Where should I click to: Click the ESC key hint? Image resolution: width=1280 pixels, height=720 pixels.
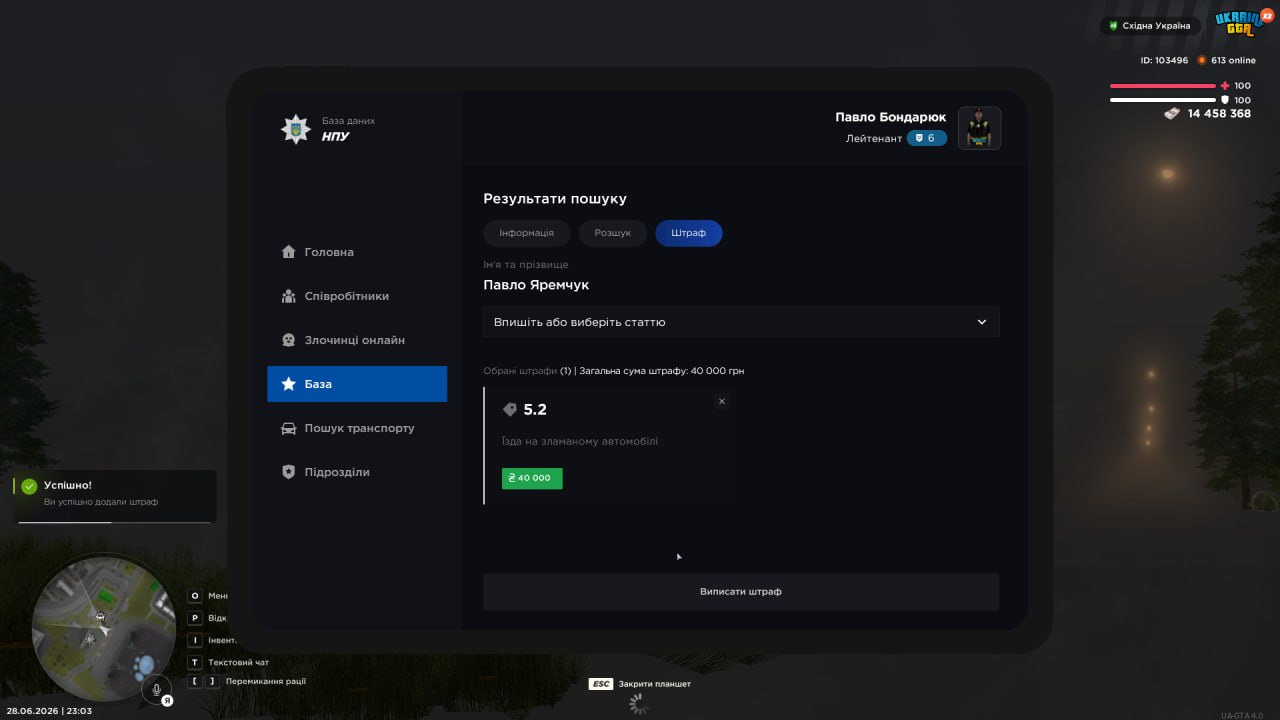[x=600, y=684]
